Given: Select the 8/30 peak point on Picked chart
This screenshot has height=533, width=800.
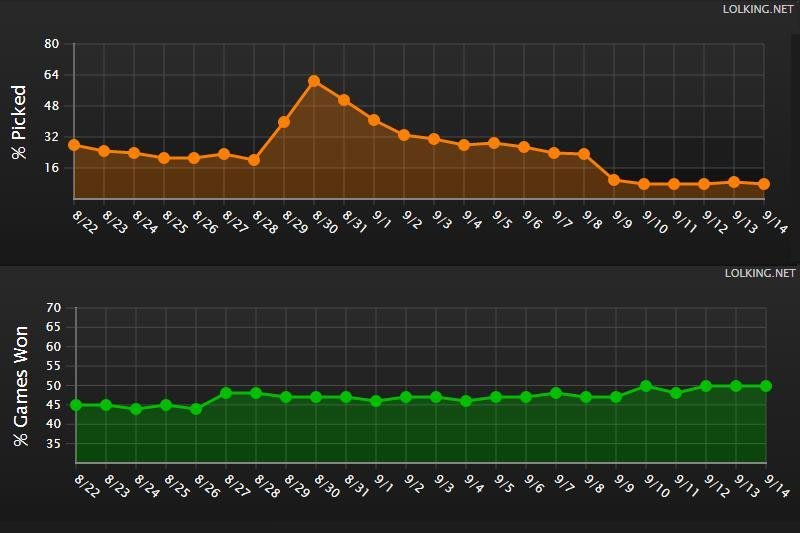Looking at the screenshot, I should 314,81.
